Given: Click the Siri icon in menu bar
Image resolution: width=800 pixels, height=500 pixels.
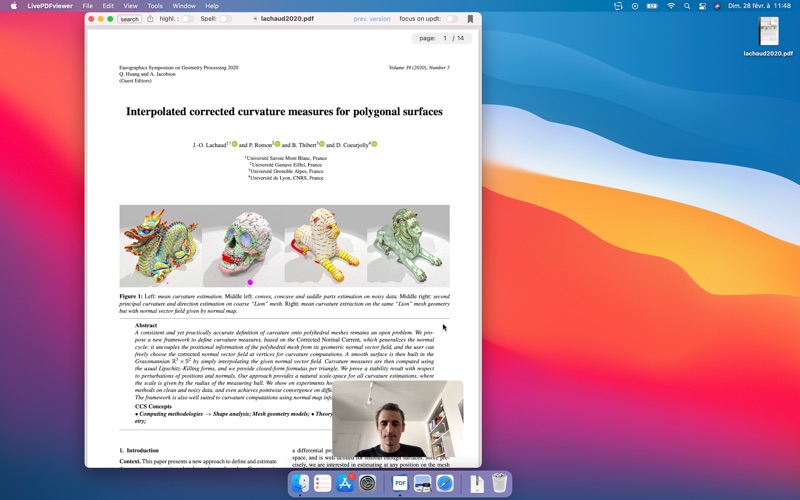Looking at the screenshot, I should (717, 6).
